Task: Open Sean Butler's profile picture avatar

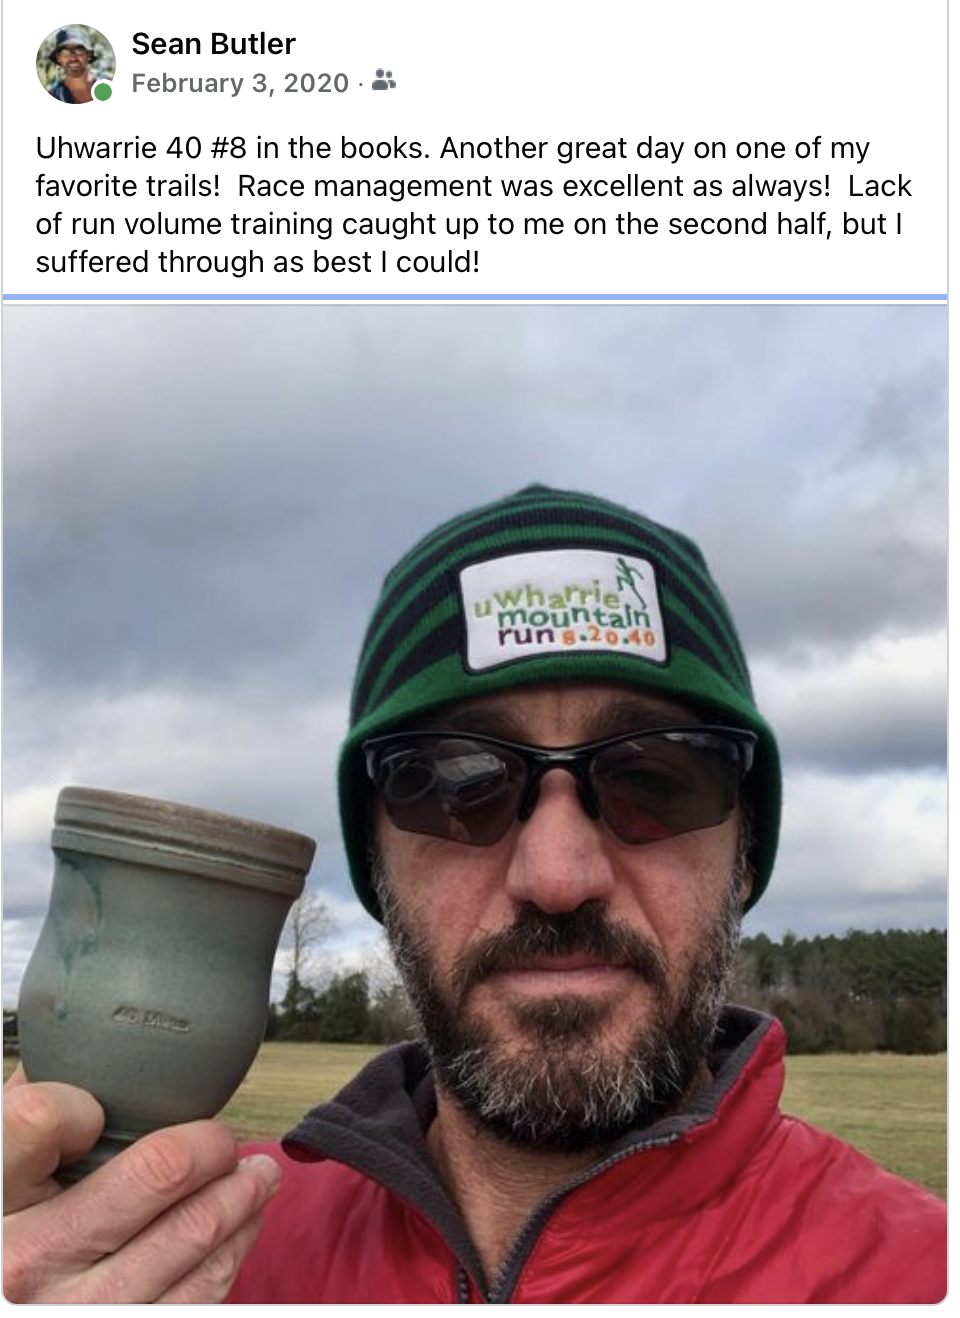Action: pyautogui.click(x=75, y=64)
